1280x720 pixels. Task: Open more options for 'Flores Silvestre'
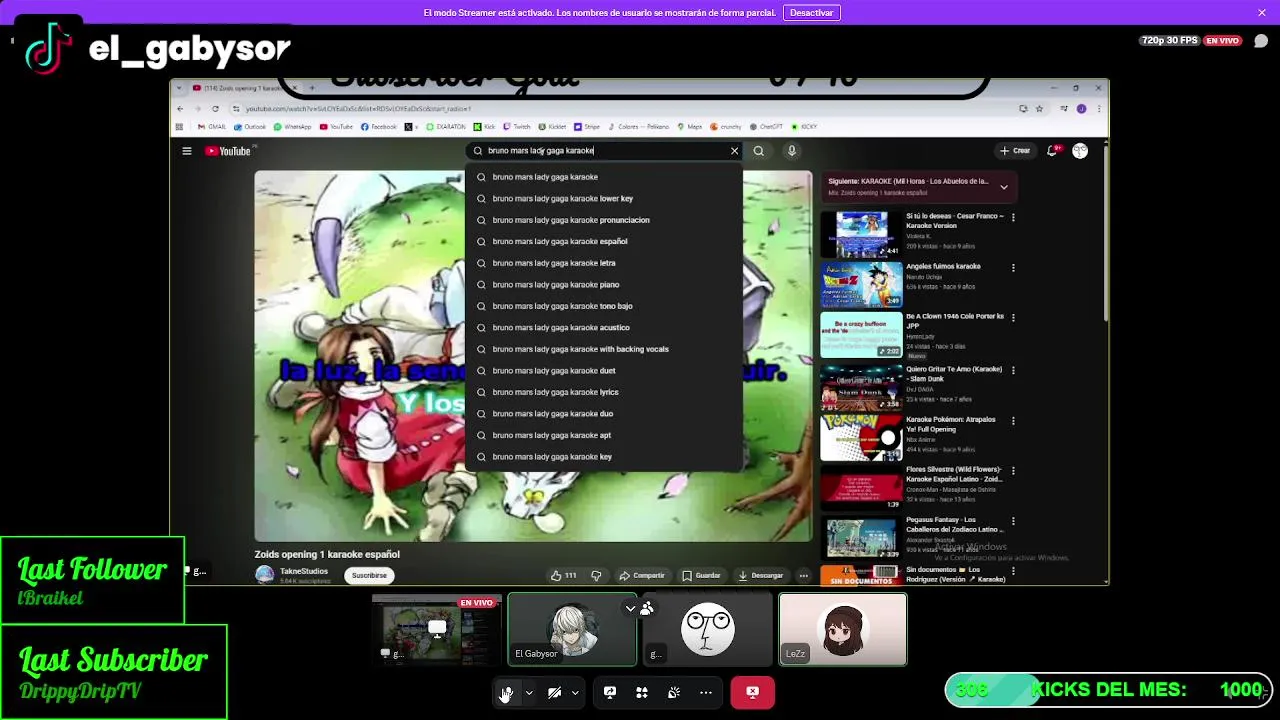click(1013, 471)
